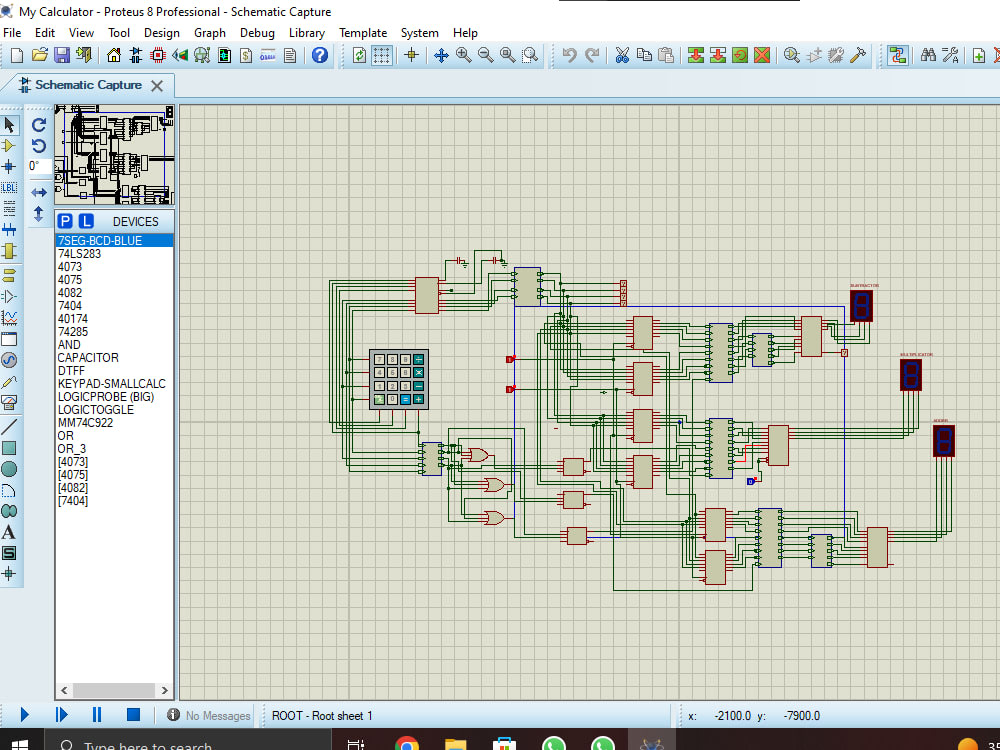Switch to the Schematic Capture tab
Viewport: 1000px width, 750px height.
(x=88, y=85)
